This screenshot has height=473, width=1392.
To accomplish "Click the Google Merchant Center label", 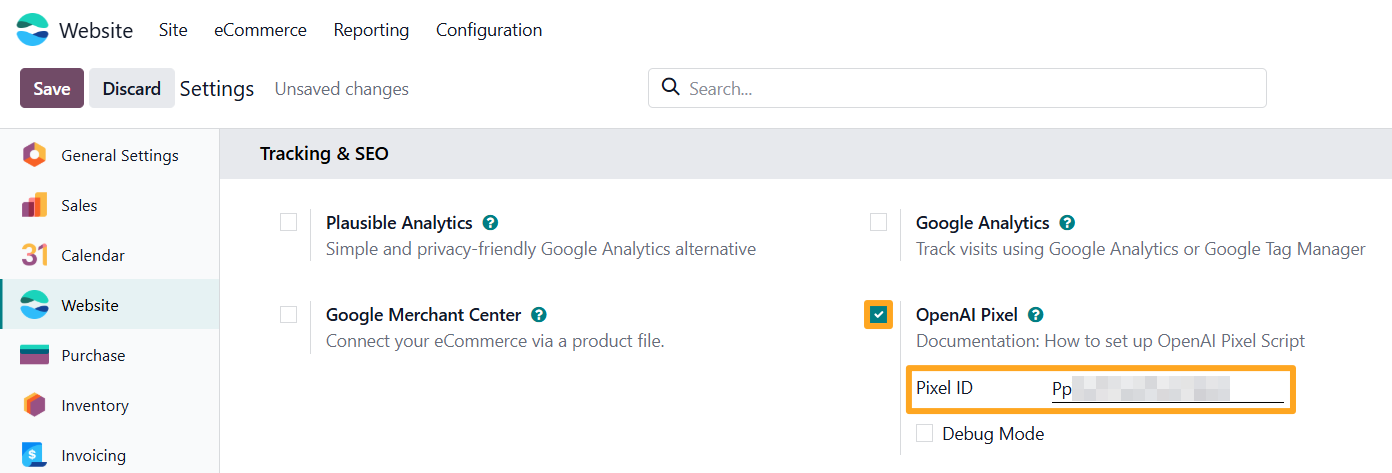I will click(x=424, y=315).
